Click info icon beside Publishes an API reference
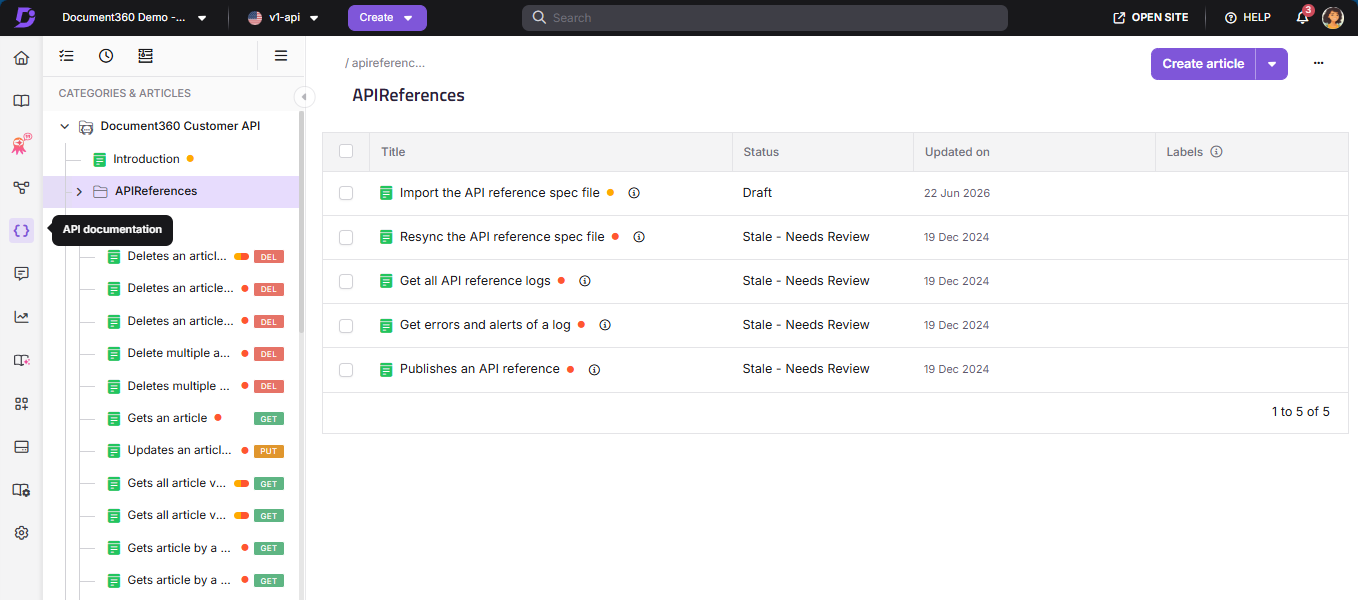Viewport: 1358px width, 600px height. 594,370
